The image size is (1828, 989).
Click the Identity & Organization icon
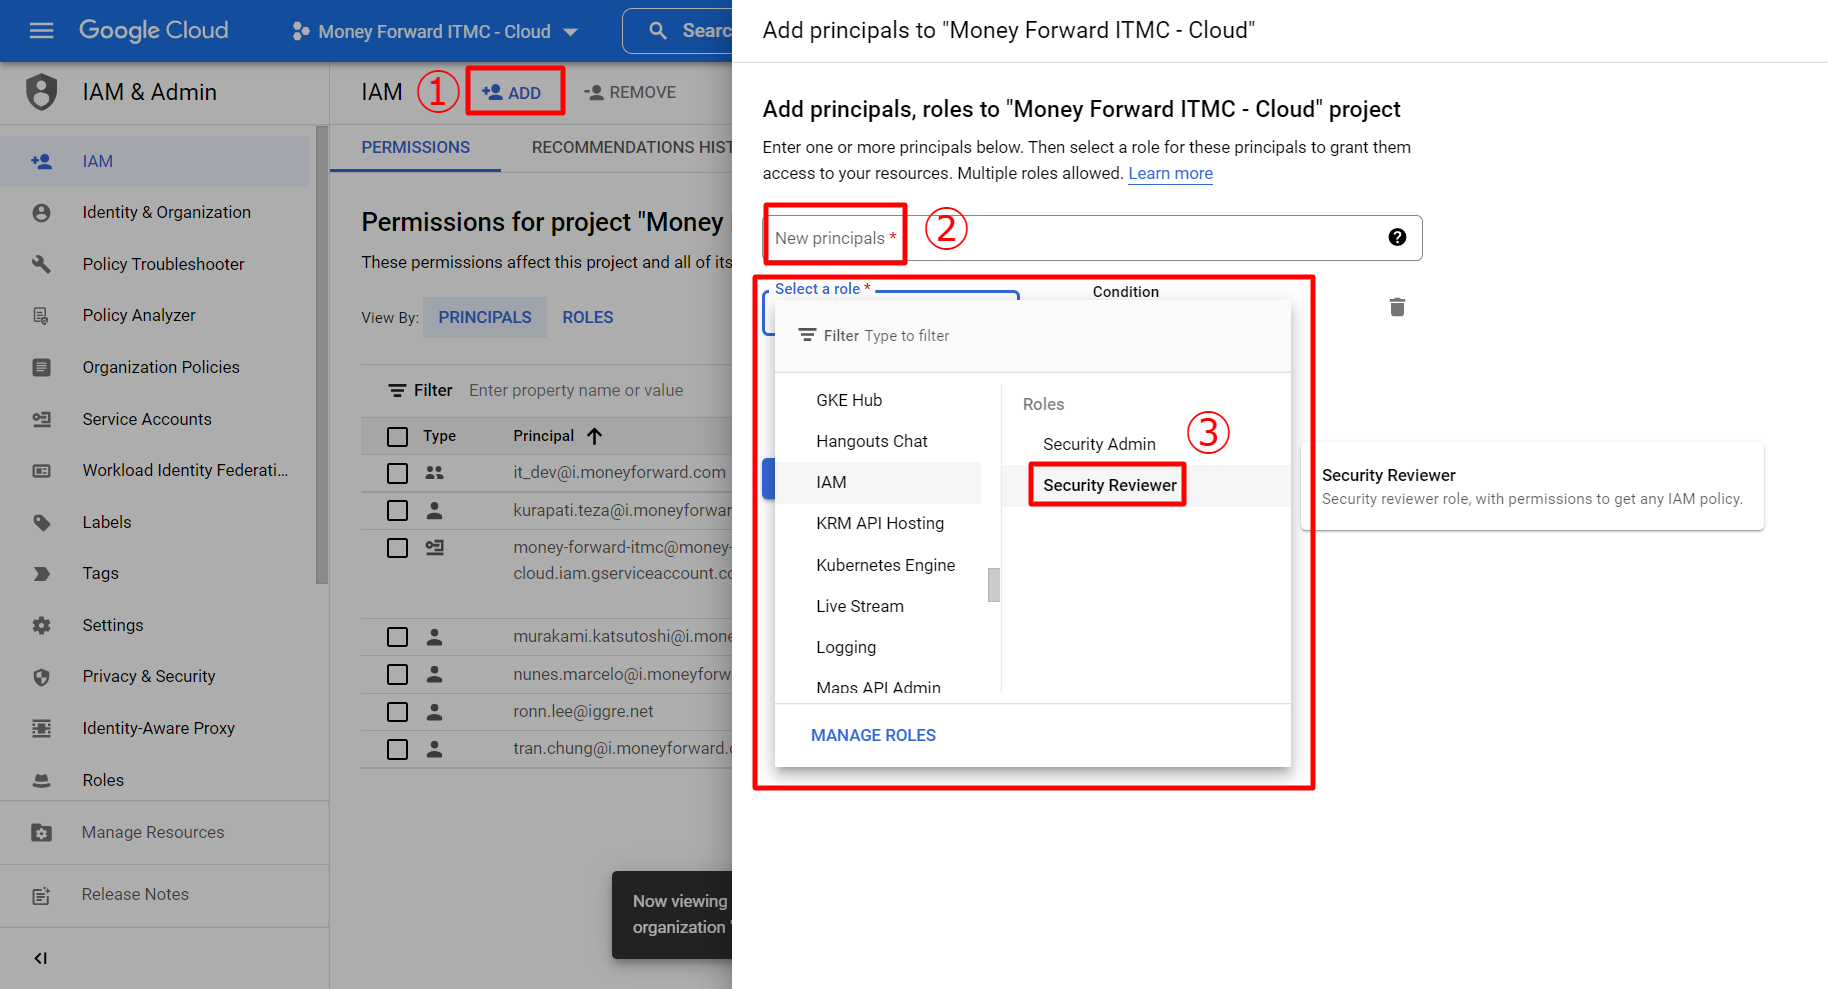[41, 212]
